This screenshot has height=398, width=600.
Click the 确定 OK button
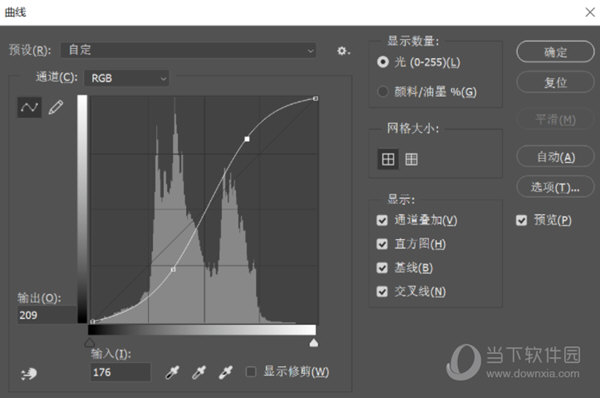pyautogui.click(x=555, y=52)
